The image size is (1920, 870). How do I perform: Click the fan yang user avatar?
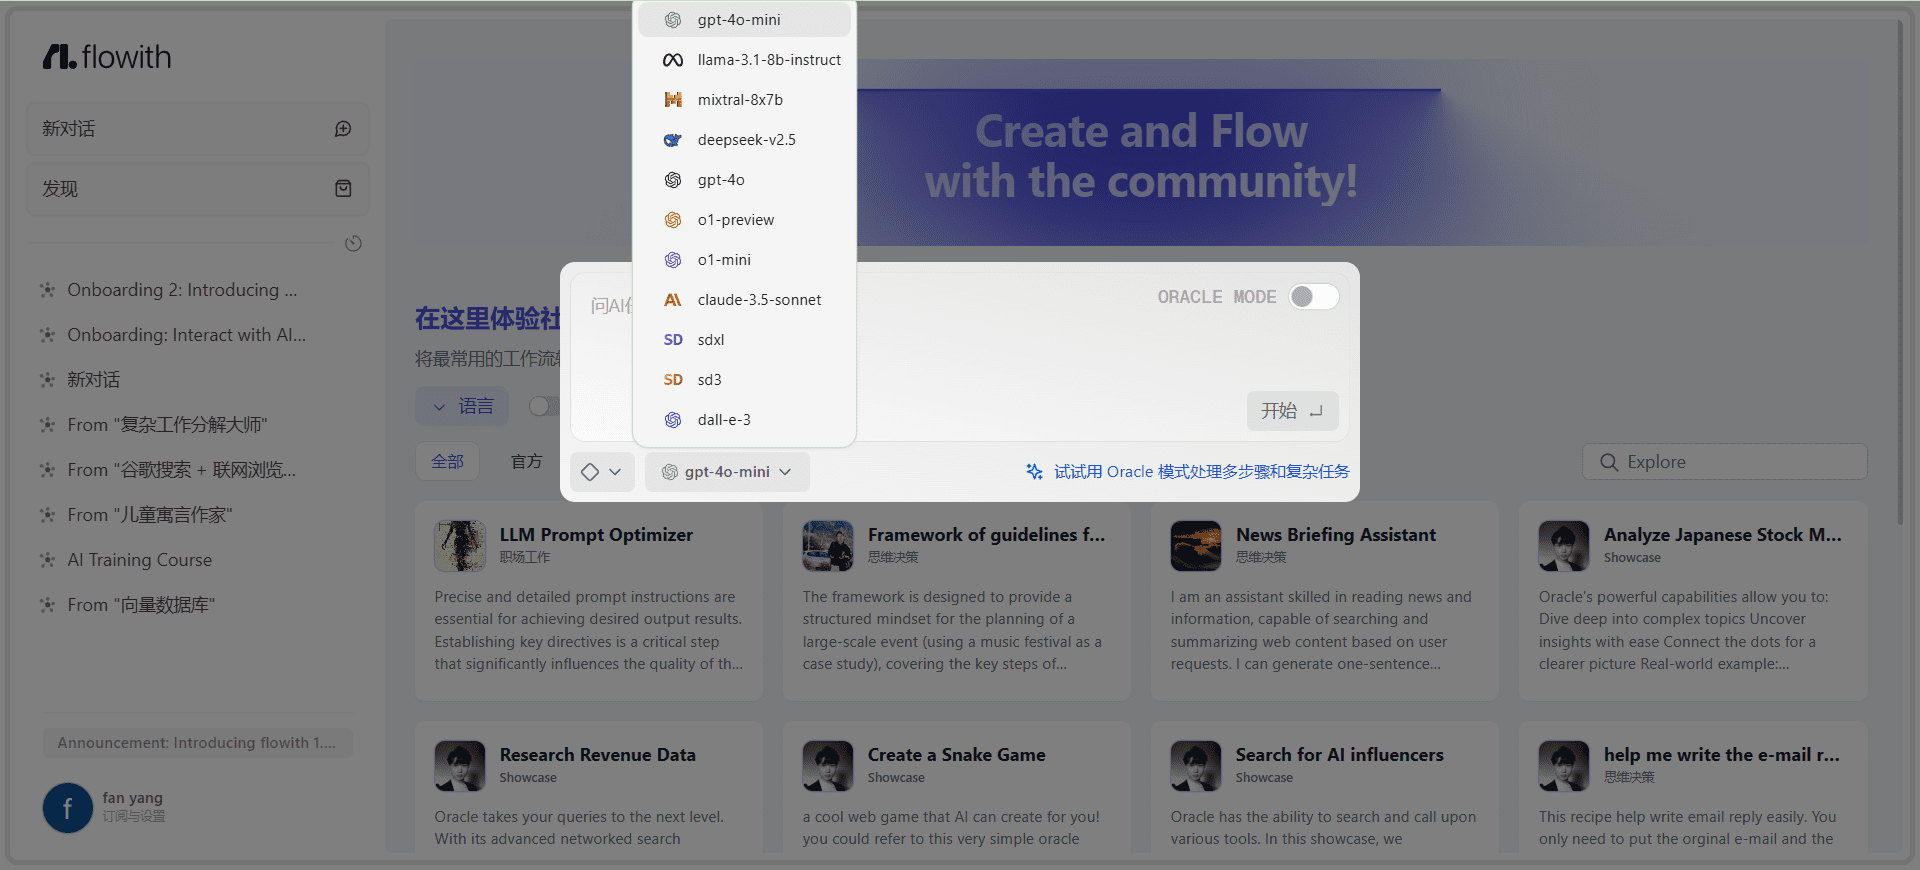pos(67,808)
